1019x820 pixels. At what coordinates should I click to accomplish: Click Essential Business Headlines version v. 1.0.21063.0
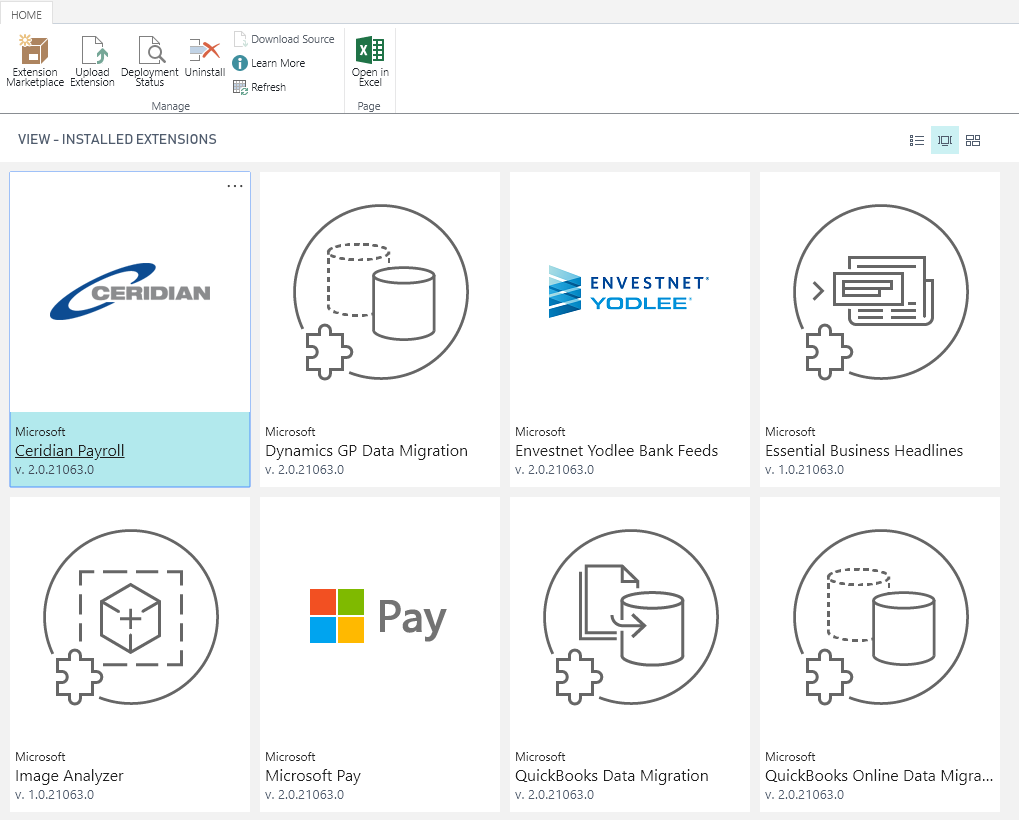click(805, 469)
